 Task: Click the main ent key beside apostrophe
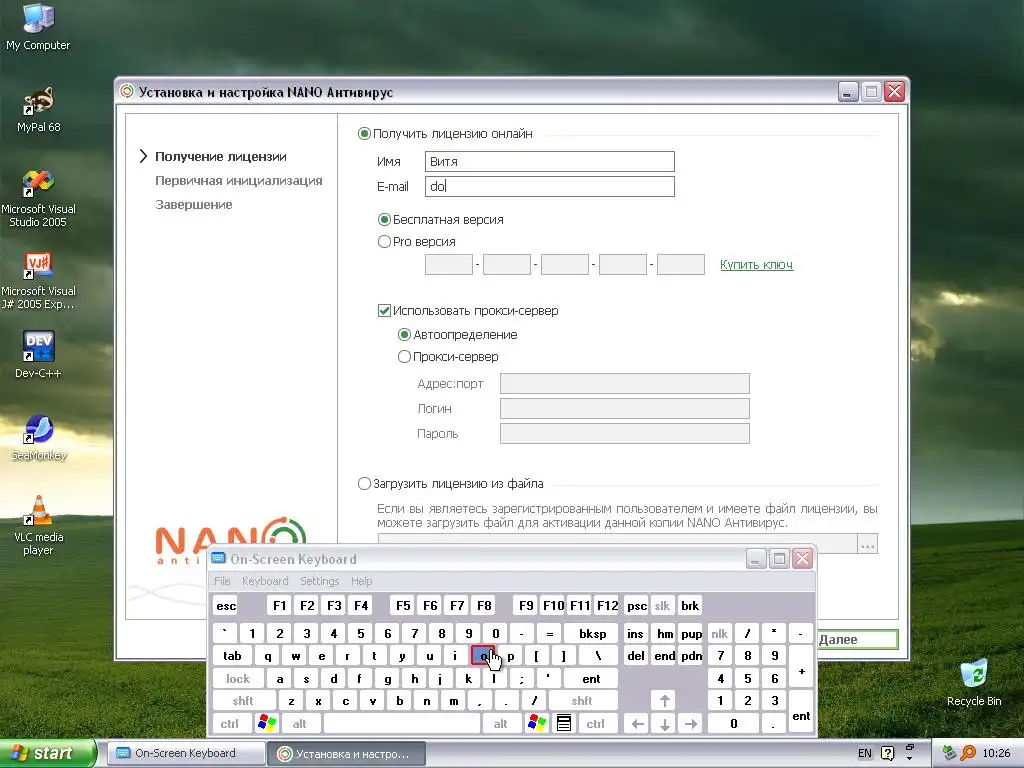[591, 679]
